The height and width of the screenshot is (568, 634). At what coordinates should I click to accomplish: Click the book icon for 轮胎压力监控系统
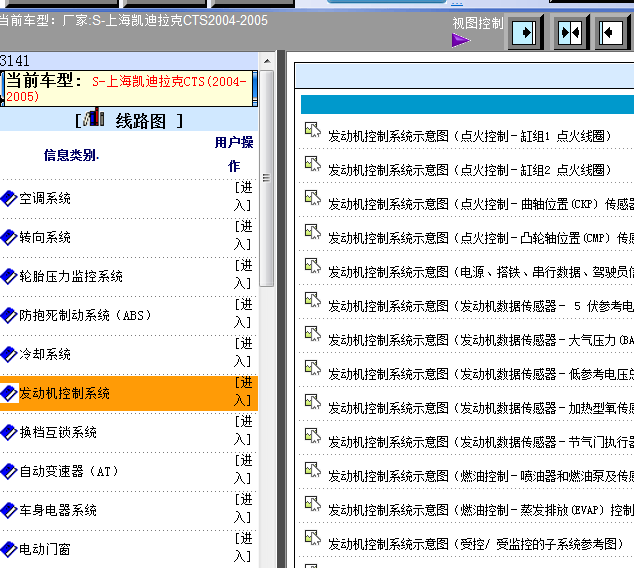(8, 276)
